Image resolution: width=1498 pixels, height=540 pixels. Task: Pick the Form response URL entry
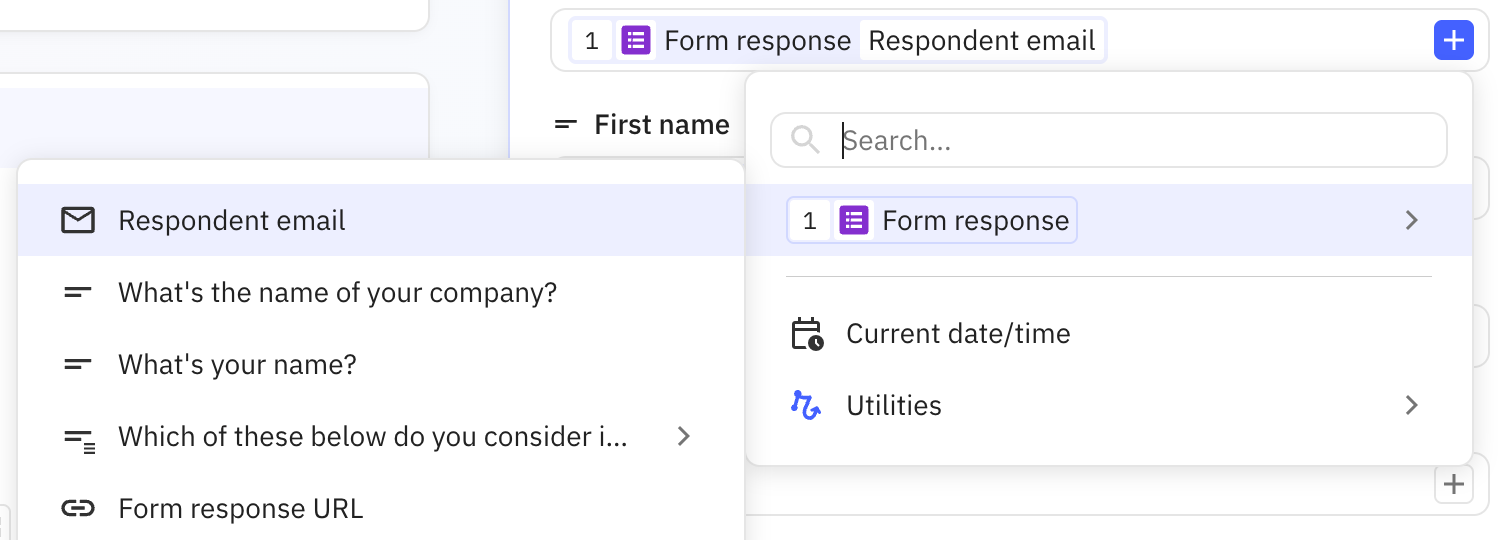tap(240, 509)
